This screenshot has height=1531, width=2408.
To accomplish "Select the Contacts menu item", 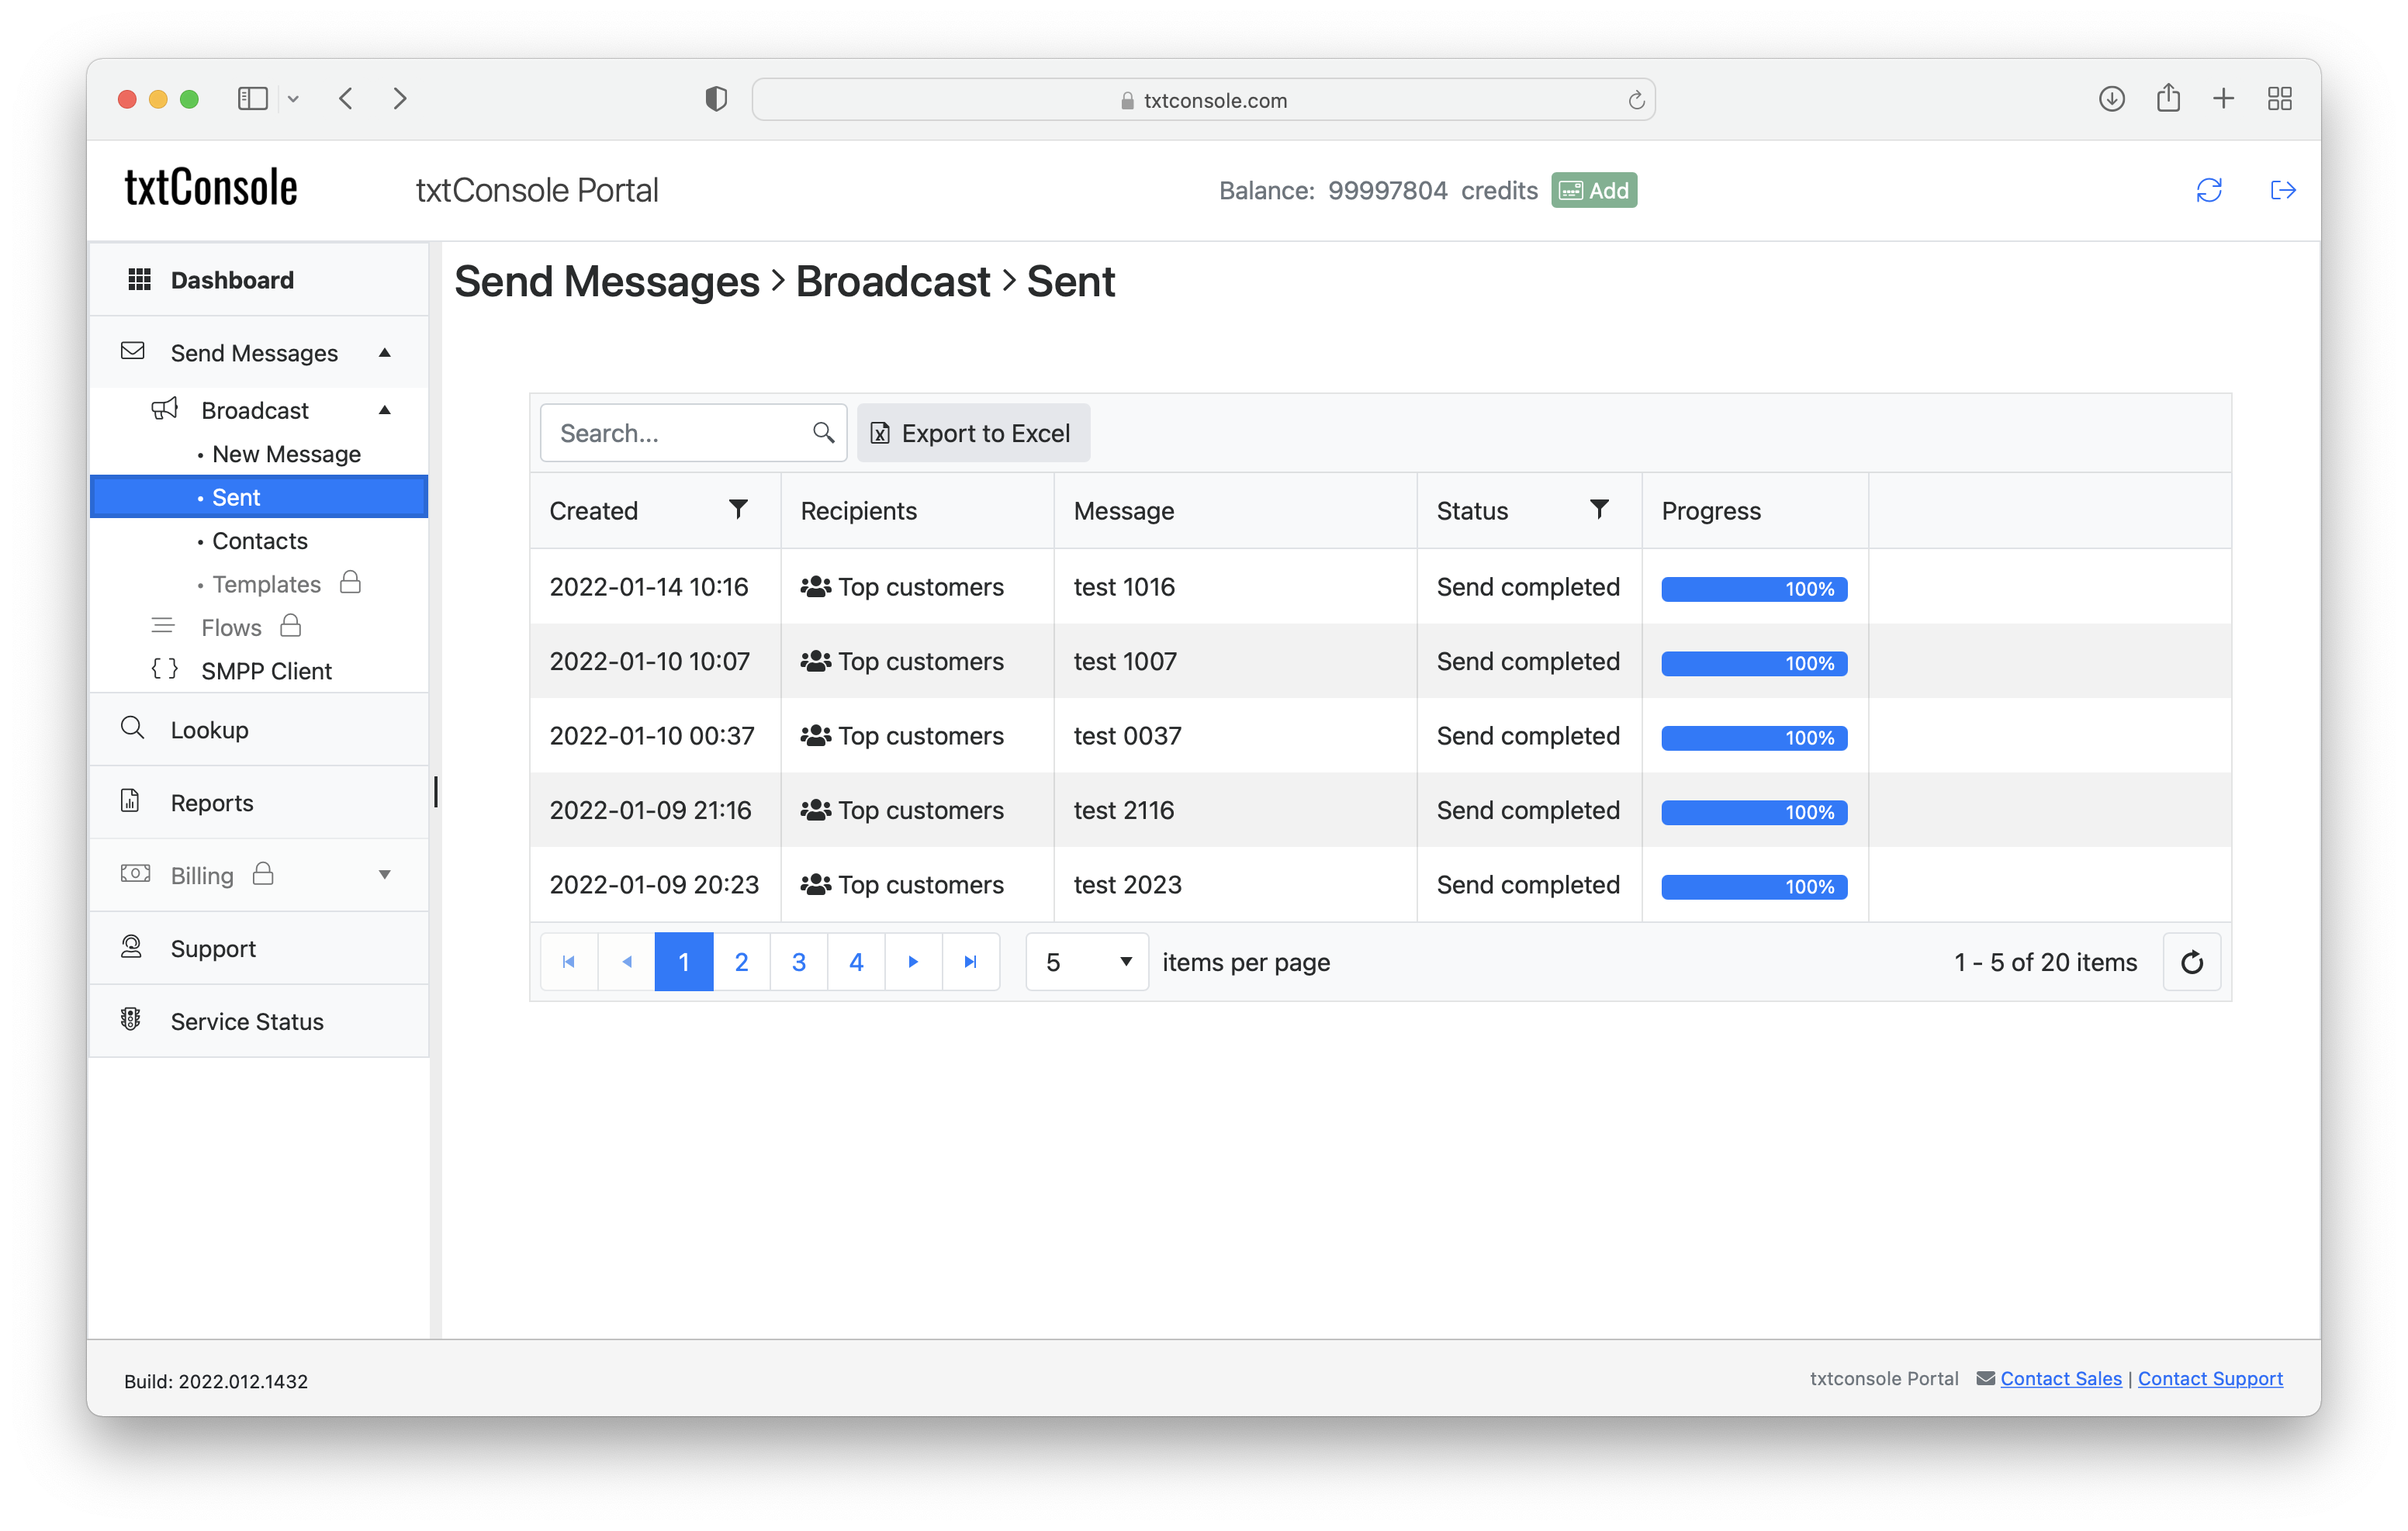I will tap(258, 540).
